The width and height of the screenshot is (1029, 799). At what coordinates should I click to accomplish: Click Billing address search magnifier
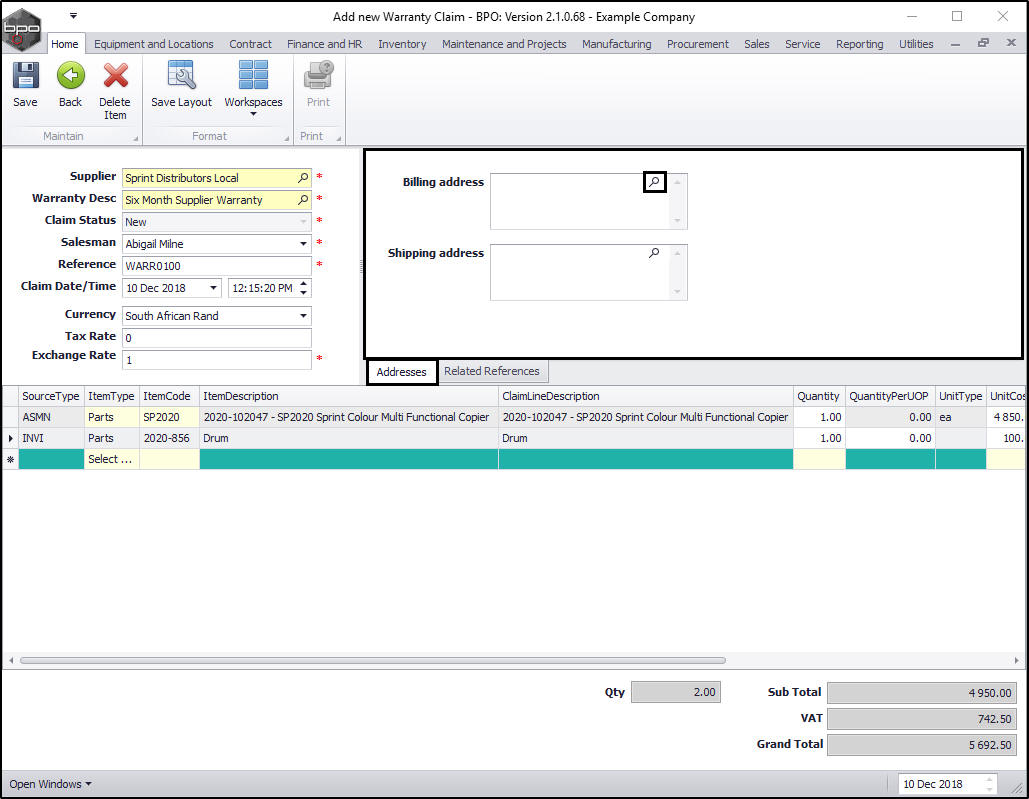654,182
